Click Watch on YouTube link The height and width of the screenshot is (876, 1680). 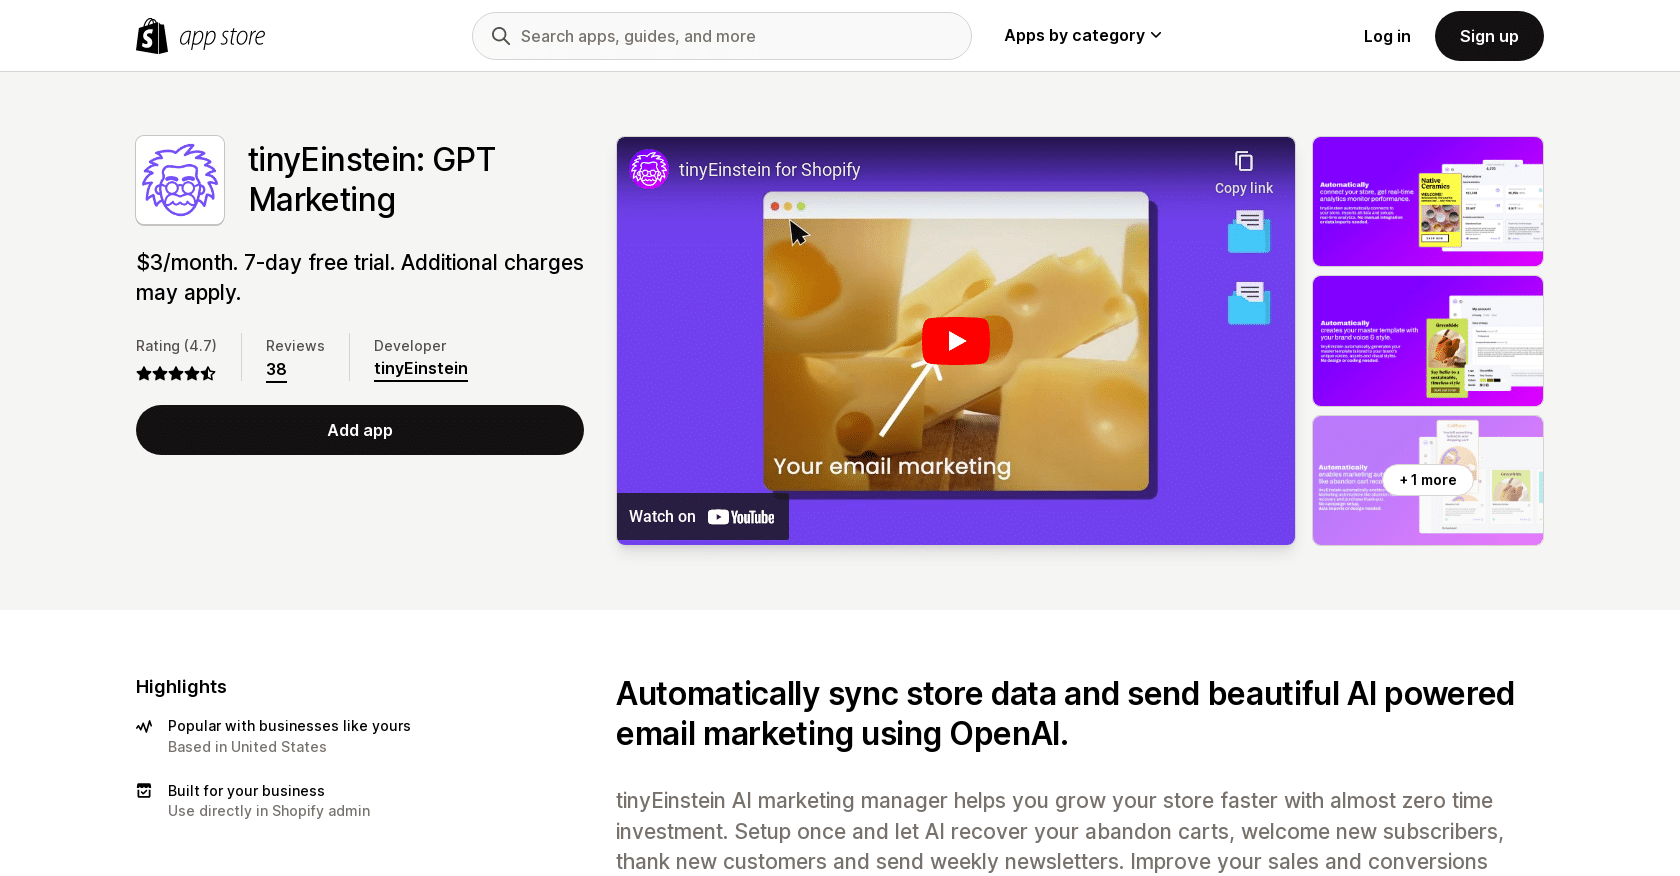[702, 517]
